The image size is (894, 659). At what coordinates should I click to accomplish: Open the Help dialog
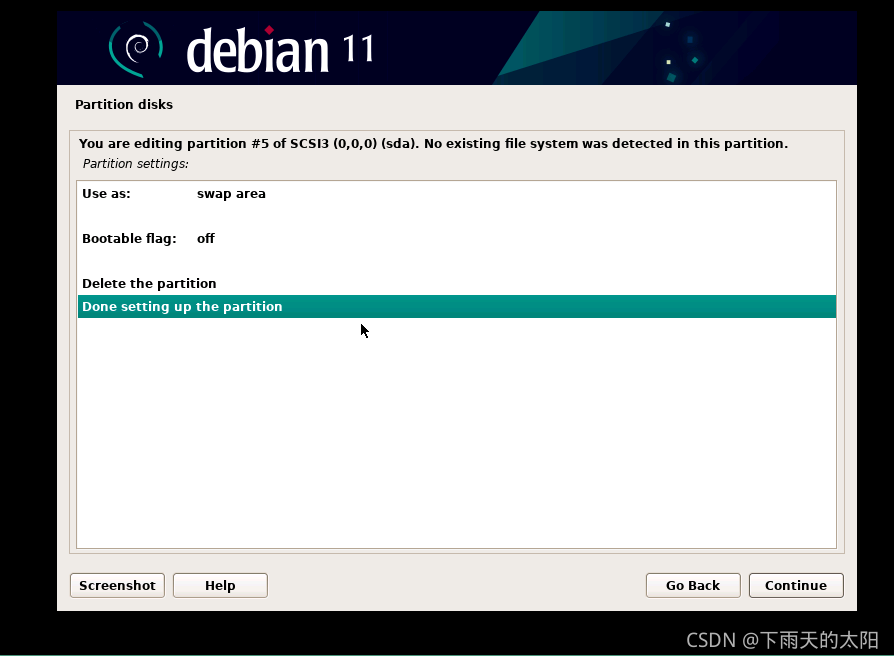(219, 585)
